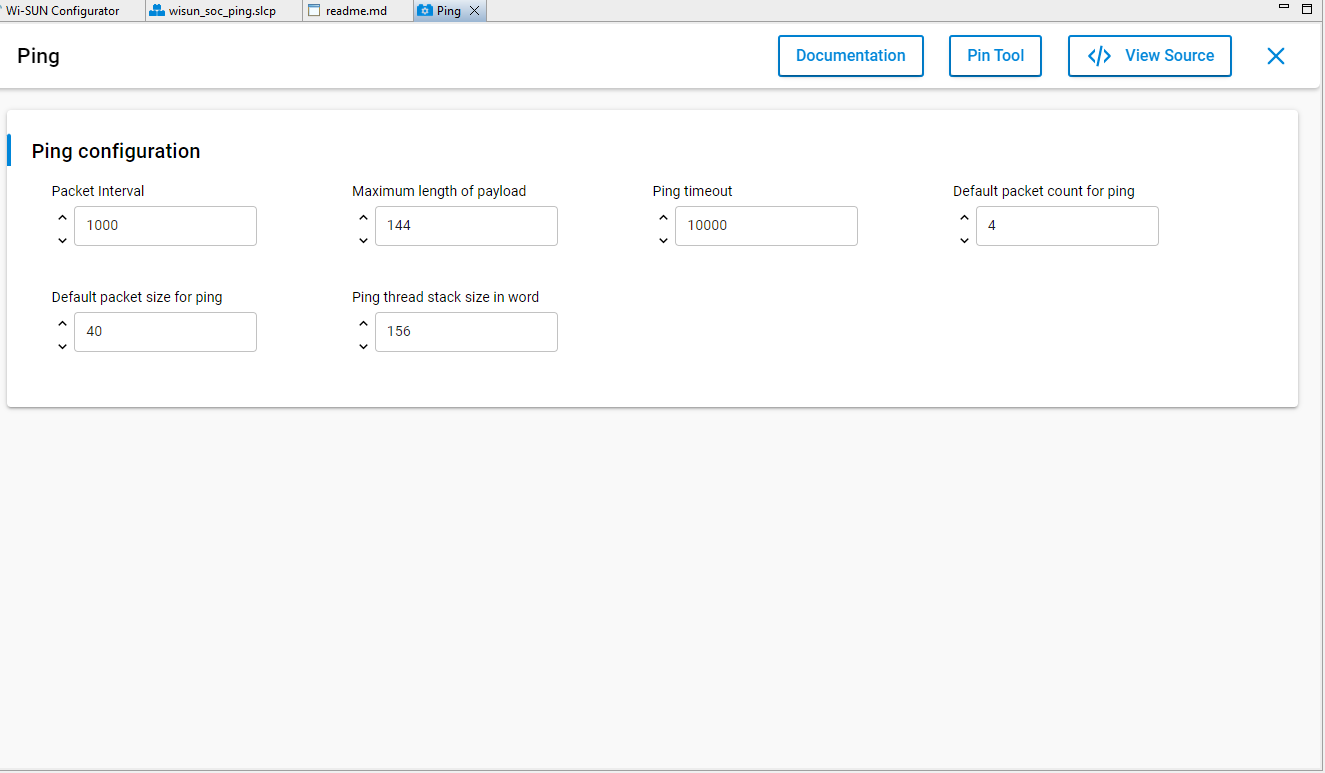Click the project icon on wisun_soc_ping.slcp tab
The image size is (1325, 773).
155,10
